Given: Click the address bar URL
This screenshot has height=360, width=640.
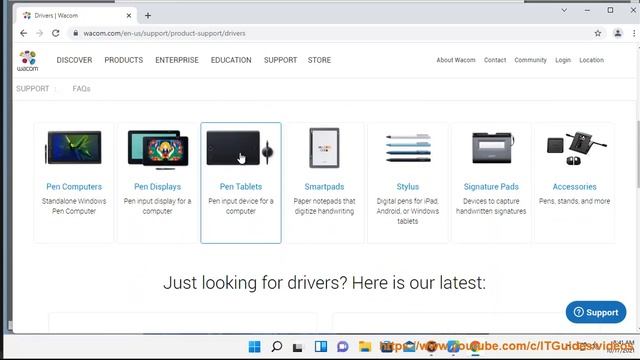Looking at the screenshot, I should pos(164,33).
